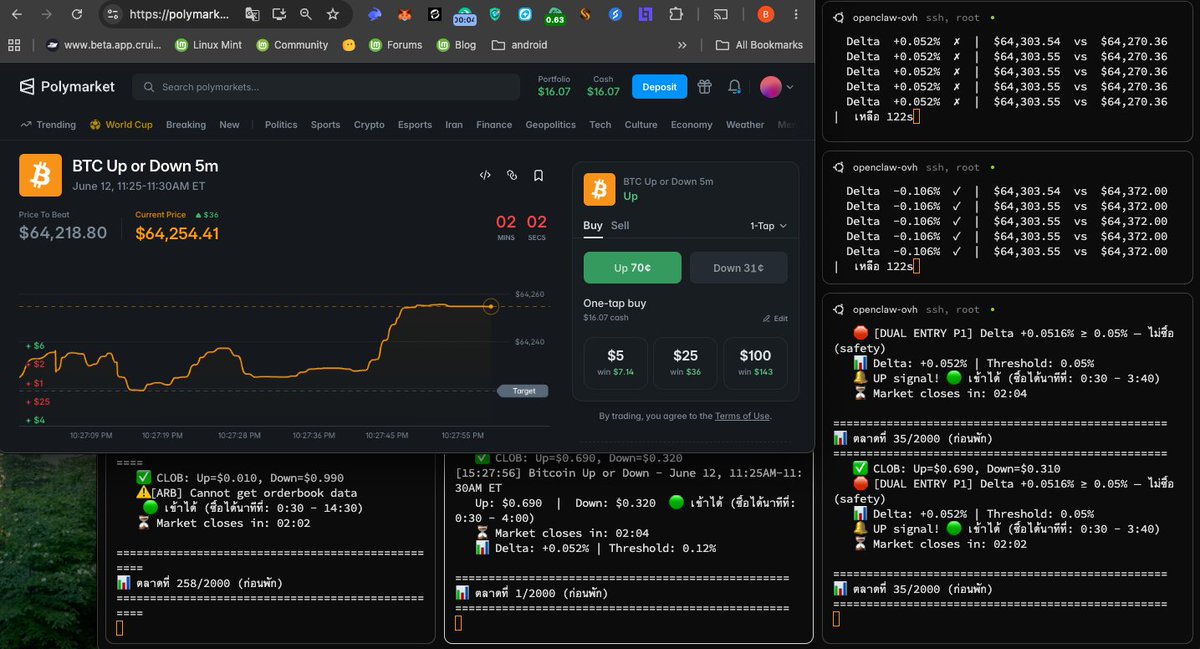
Task: Reload the Polymarket page
Action: click(x=77, y=15)
